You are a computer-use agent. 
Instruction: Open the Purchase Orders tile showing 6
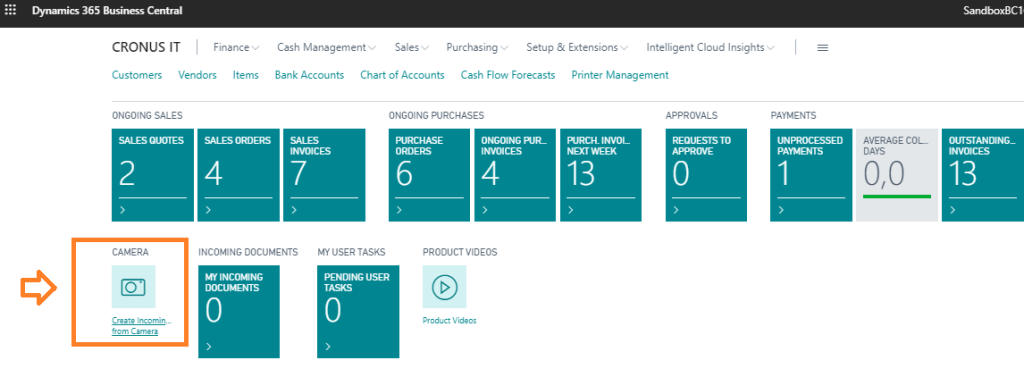(x=430, y=175)
